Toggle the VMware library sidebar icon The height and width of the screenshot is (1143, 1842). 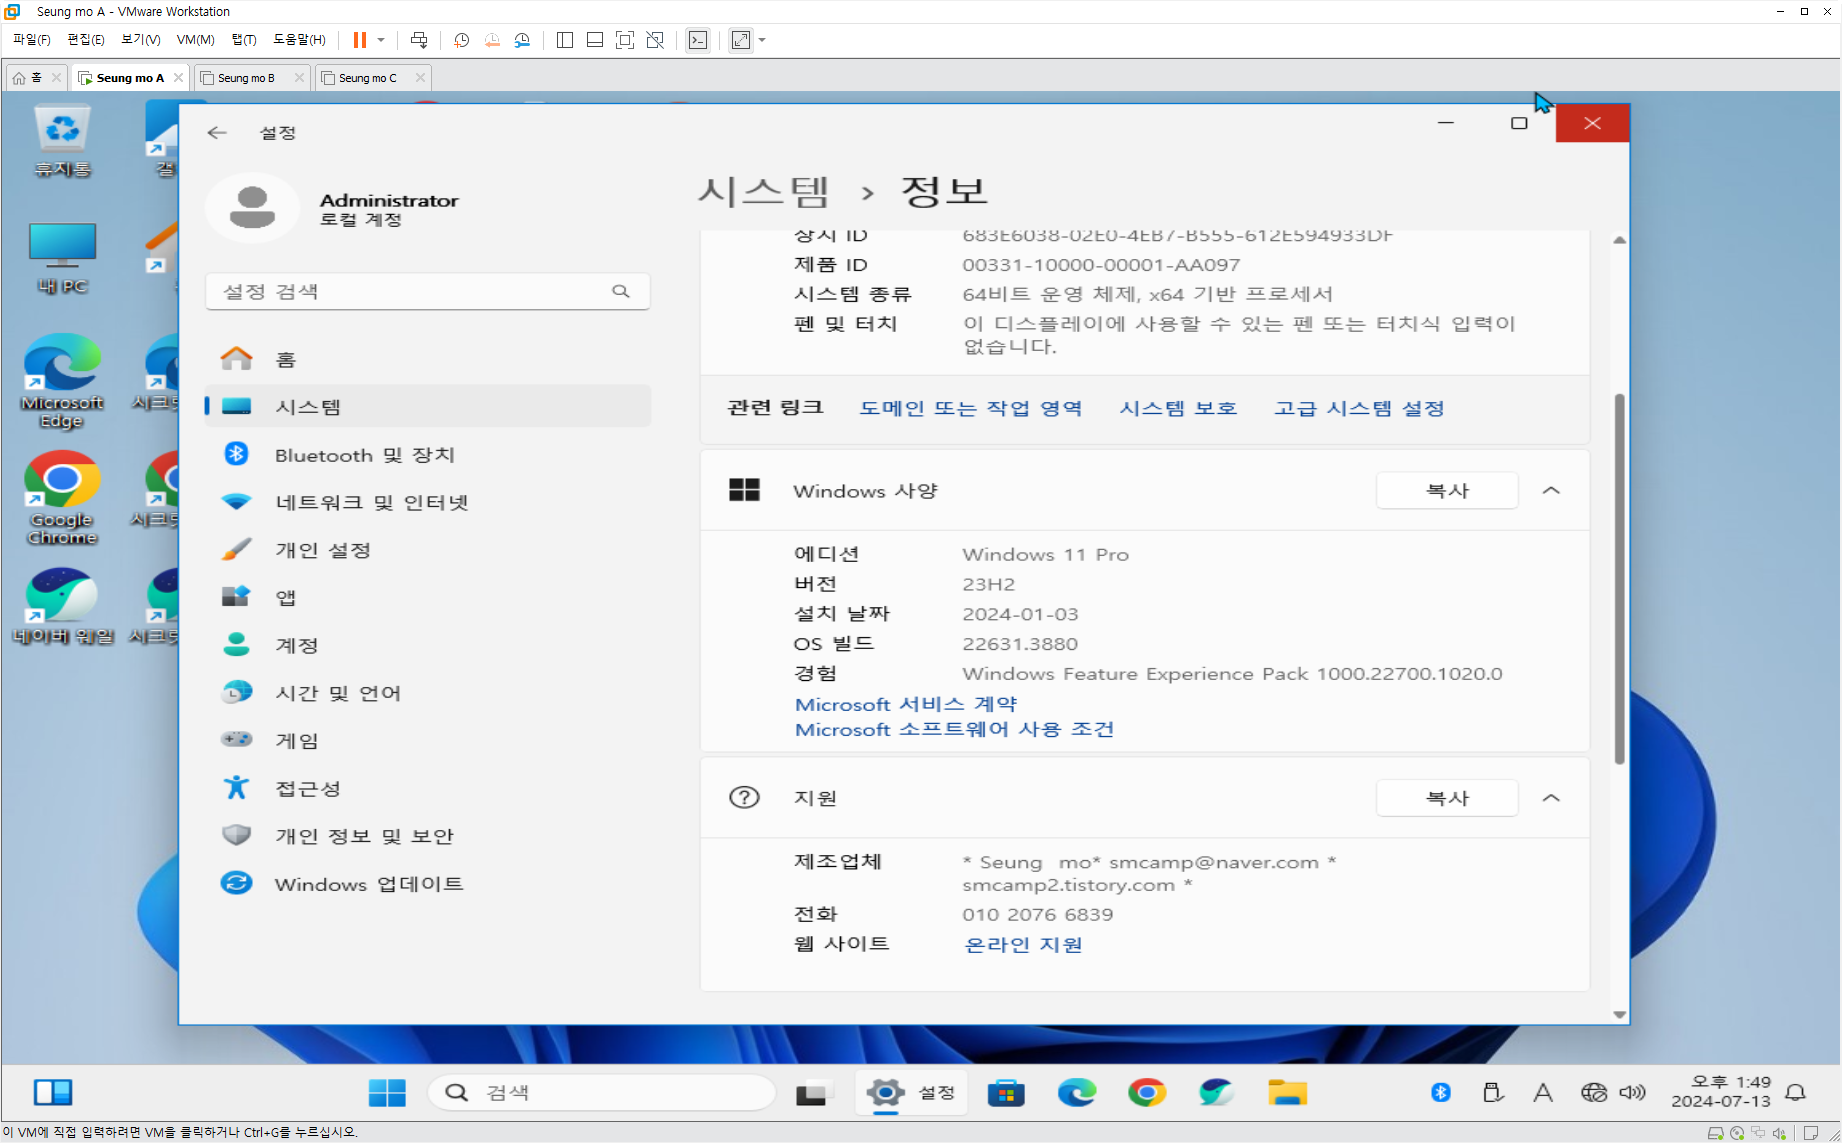(x=565, y=40)
